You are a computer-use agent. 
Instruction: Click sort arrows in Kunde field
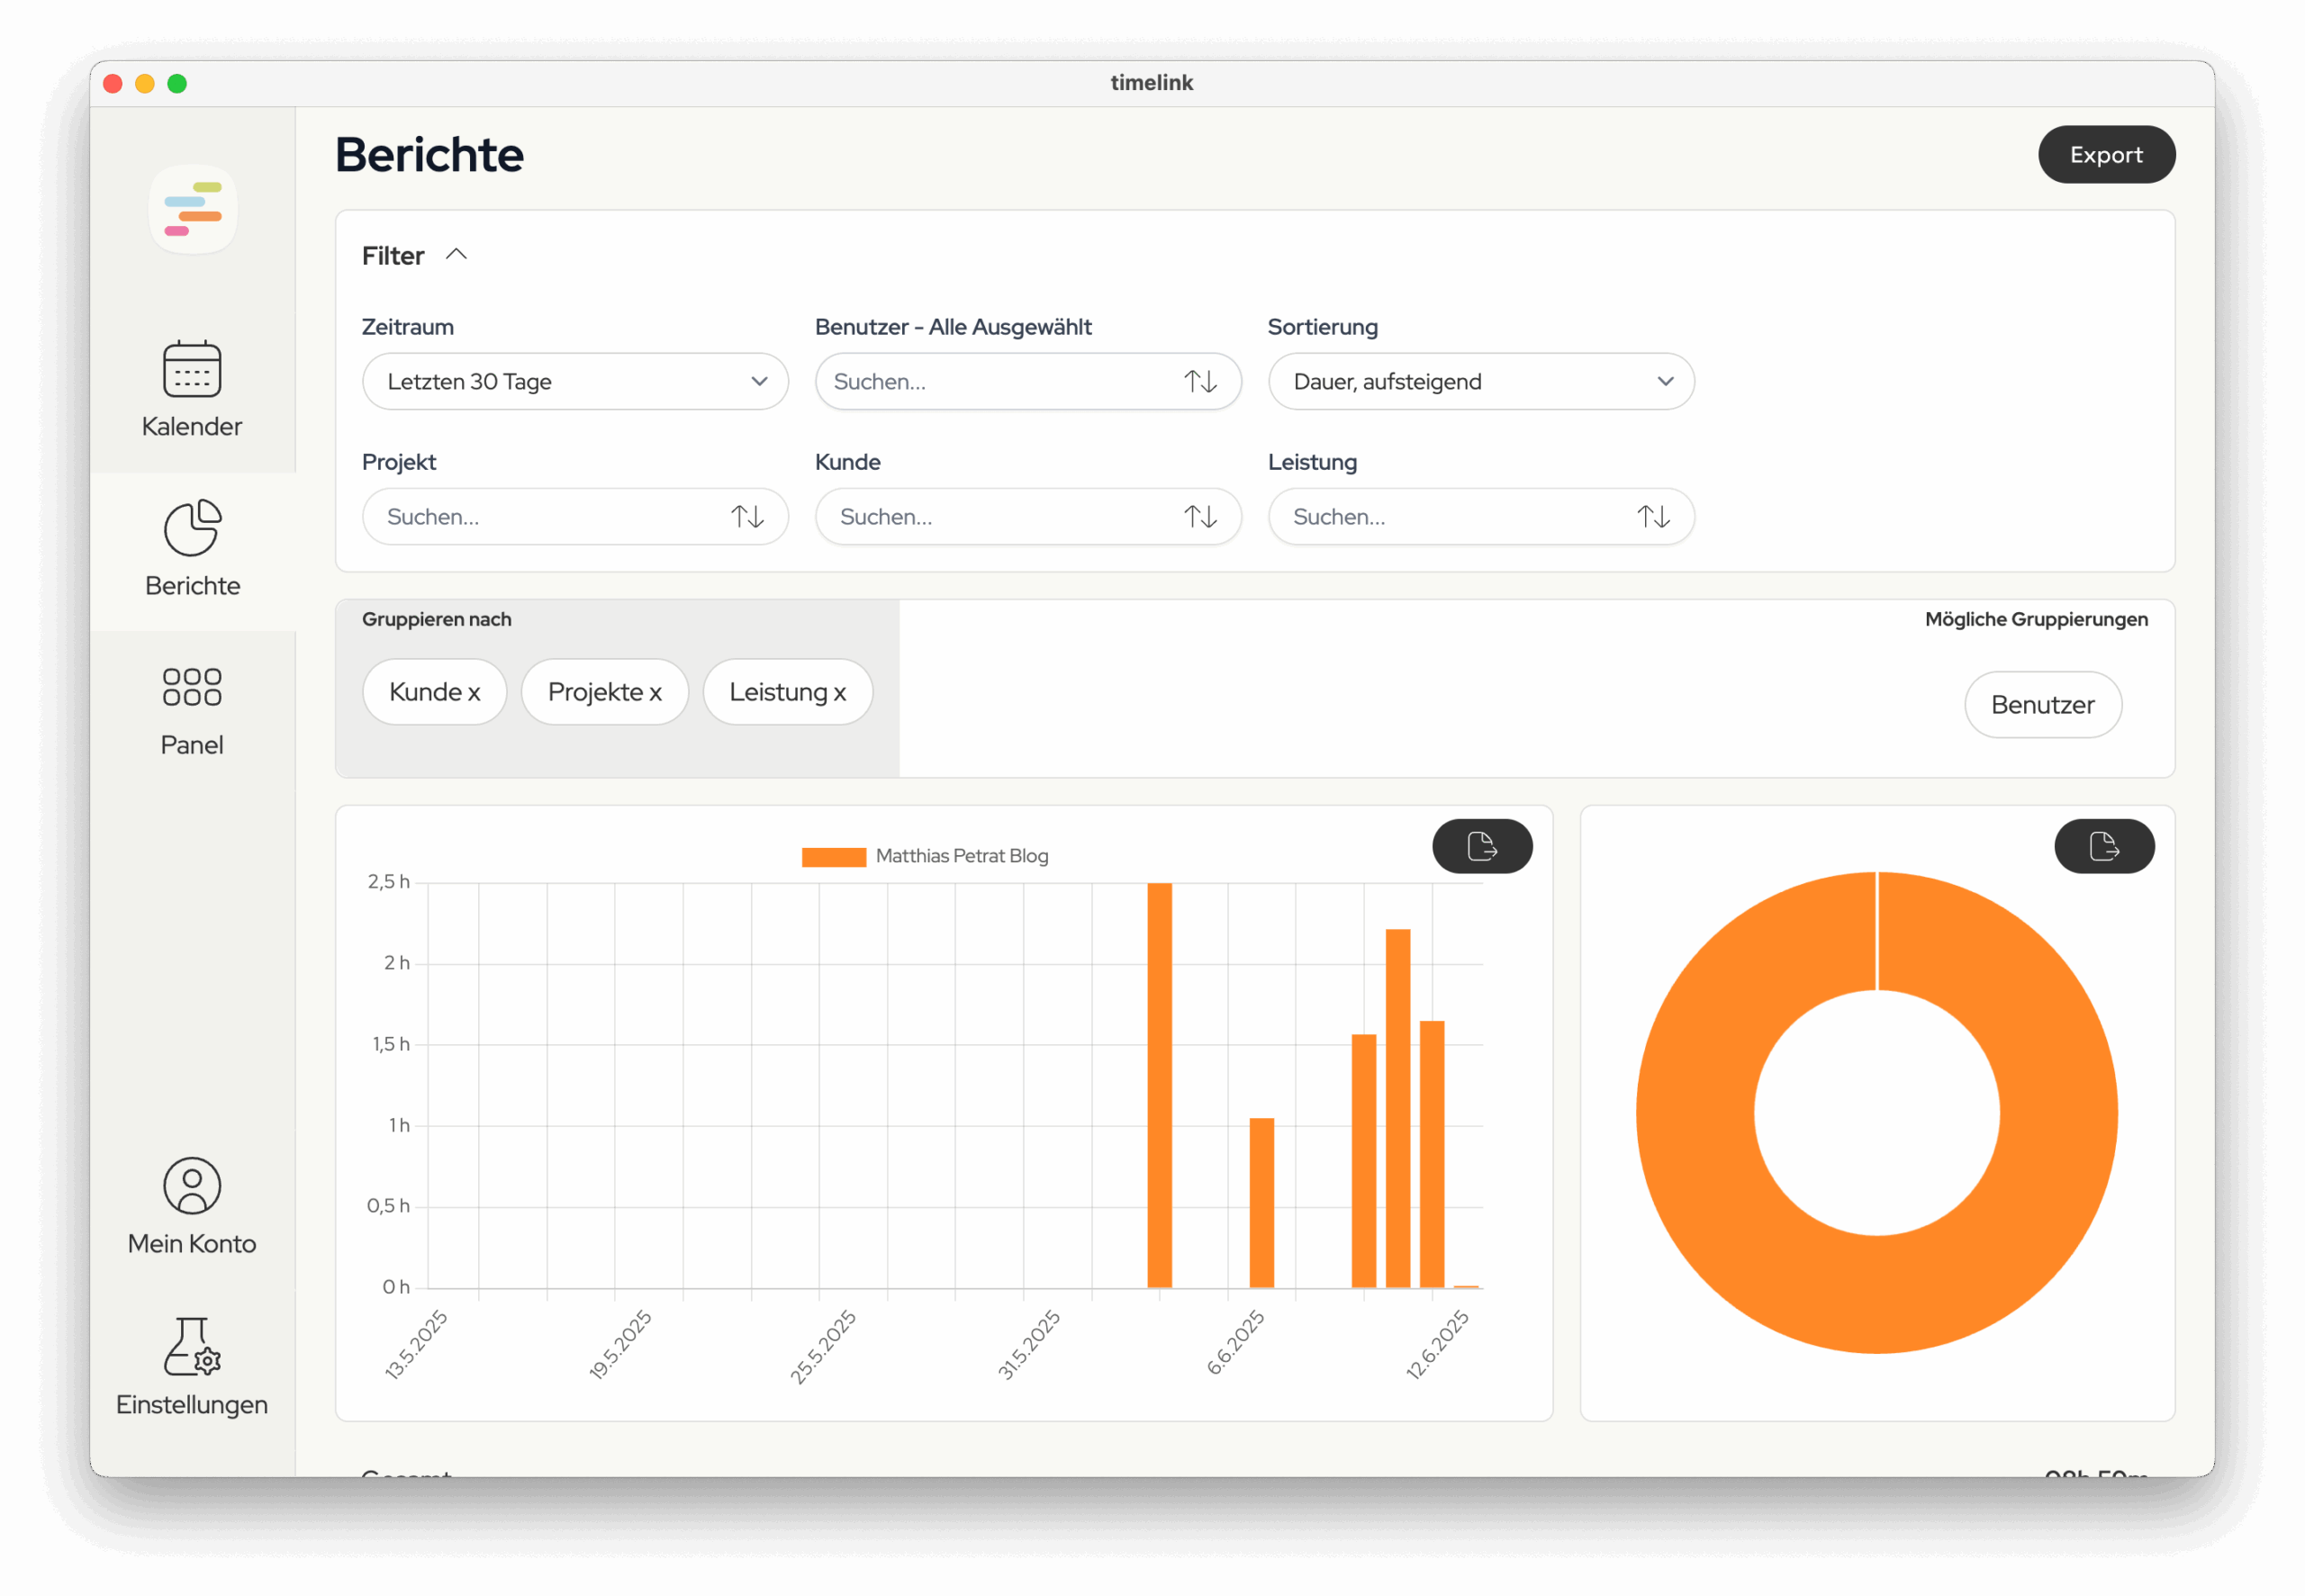tap(1200, 516)
